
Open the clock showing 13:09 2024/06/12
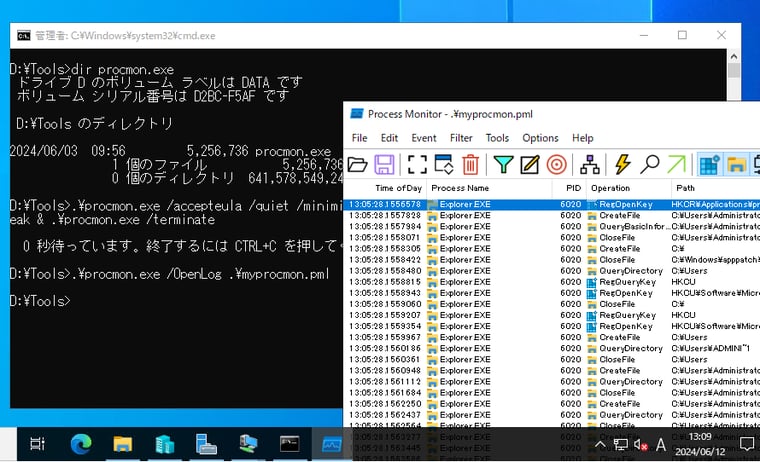[x=700, y=444]
